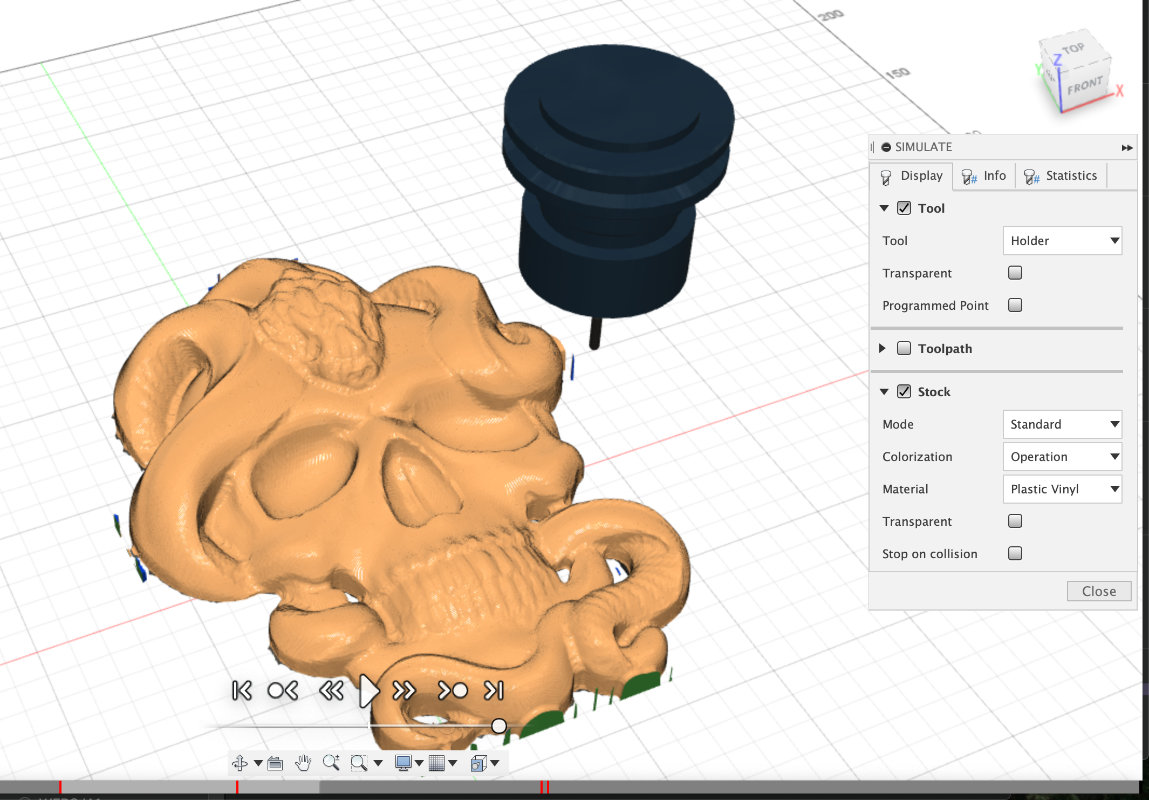
Task: Jump to the end of the simulation
Action: (x=494, y=690)
